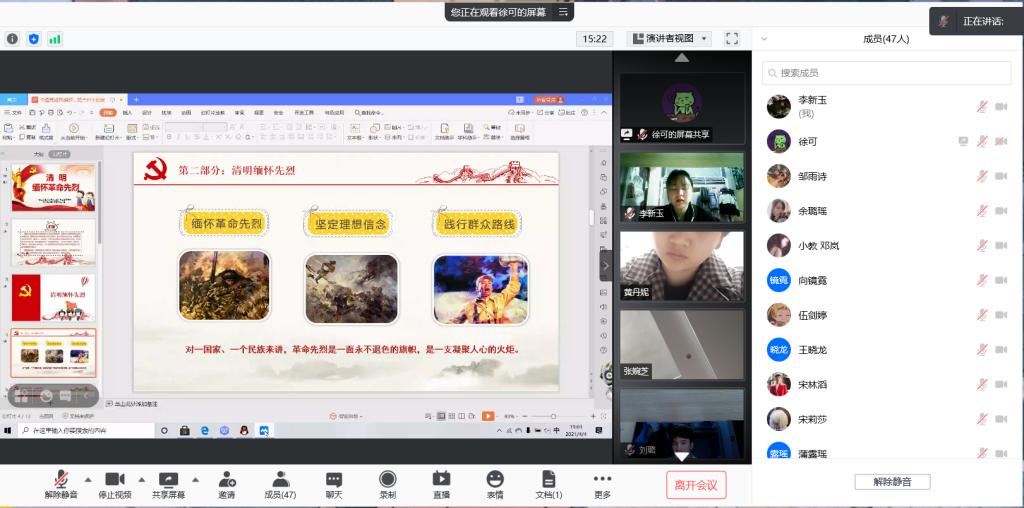Click the 共享屏幕 share screen icon
The width and height of the screenshot is (1024, 508).
tap(168, 480)
